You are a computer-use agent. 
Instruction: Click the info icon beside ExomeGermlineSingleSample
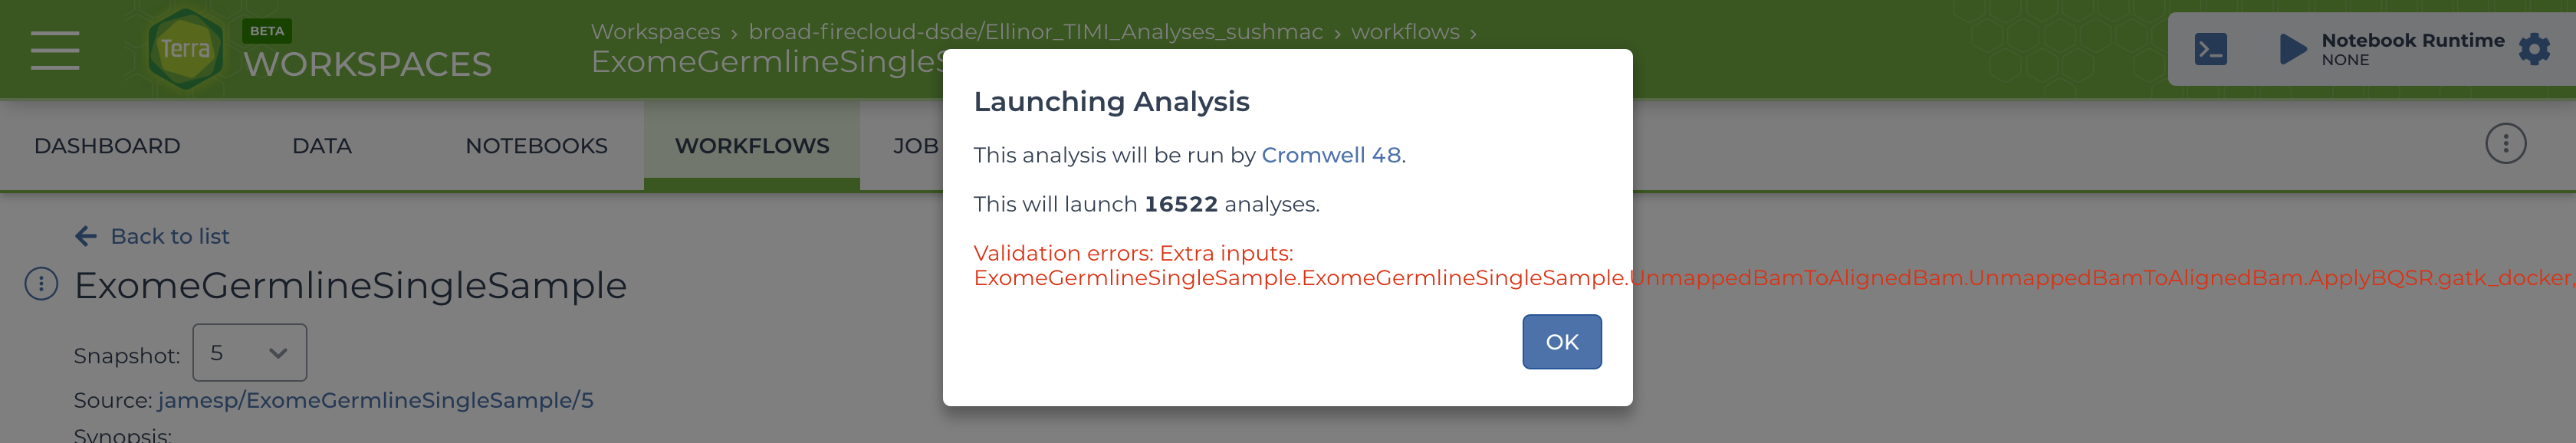(x=41, y=284)
